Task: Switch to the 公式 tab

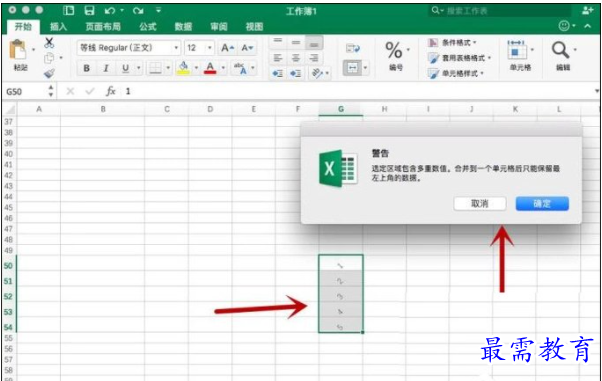Action: [x=147, y=27]
